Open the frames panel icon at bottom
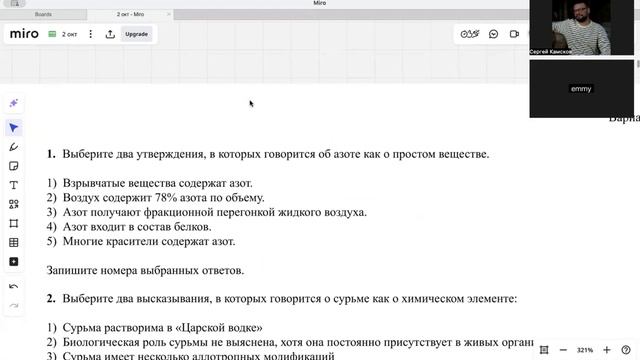Viewport: 640px width, 360px height. 544,350
